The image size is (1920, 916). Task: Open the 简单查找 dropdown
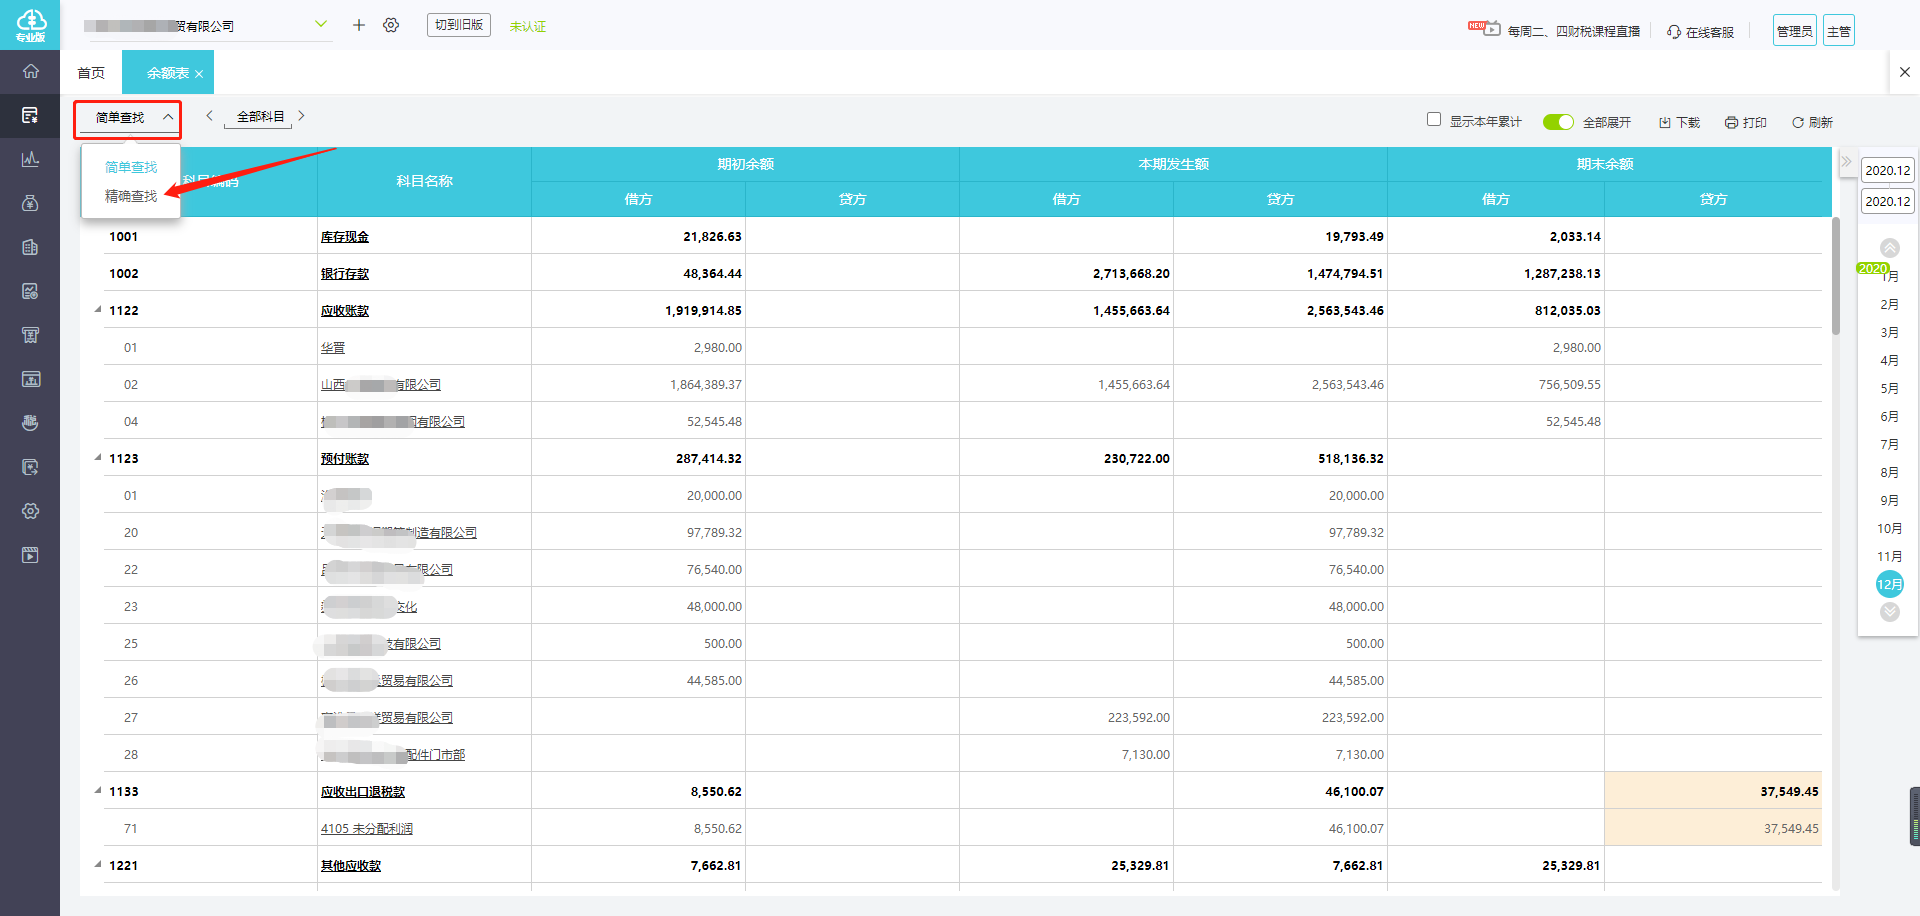point(128,118)
